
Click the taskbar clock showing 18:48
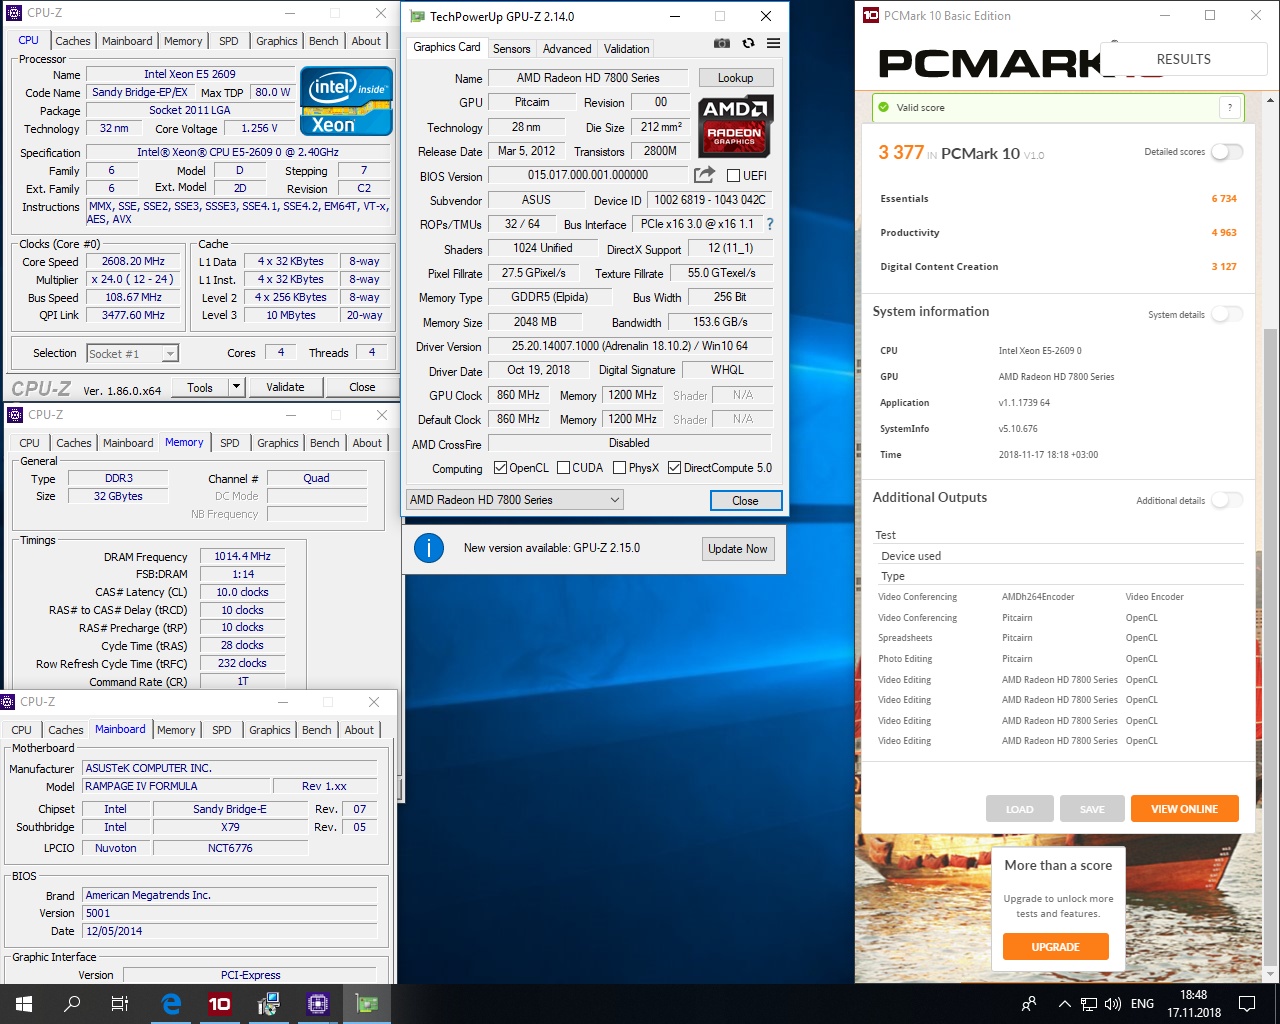[x=1193, y=1004]
